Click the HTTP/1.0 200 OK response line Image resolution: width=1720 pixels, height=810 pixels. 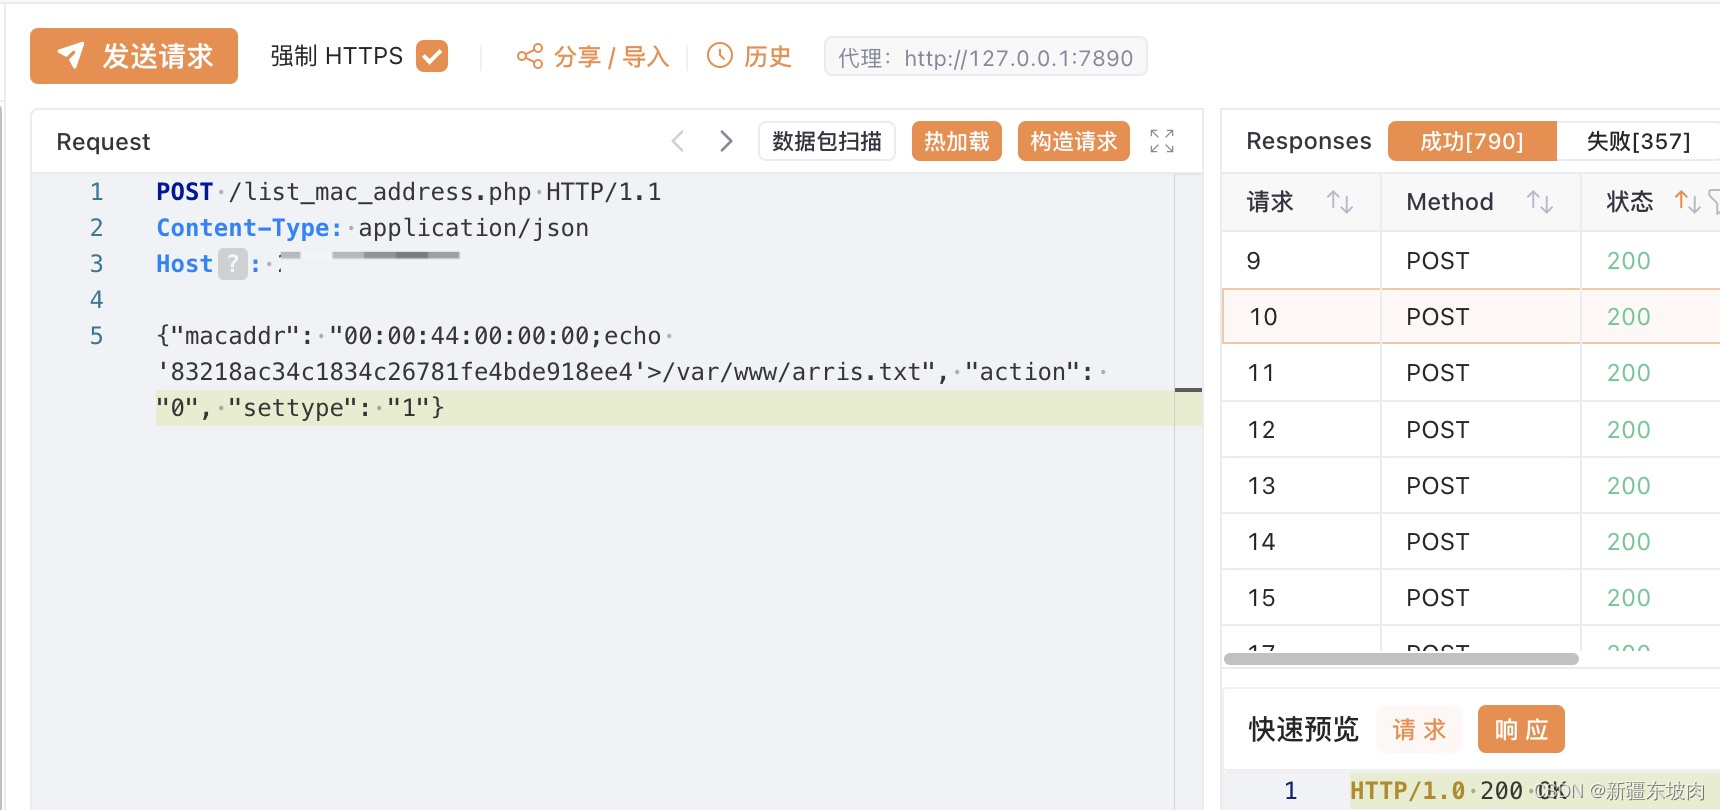click(1458, 791)
